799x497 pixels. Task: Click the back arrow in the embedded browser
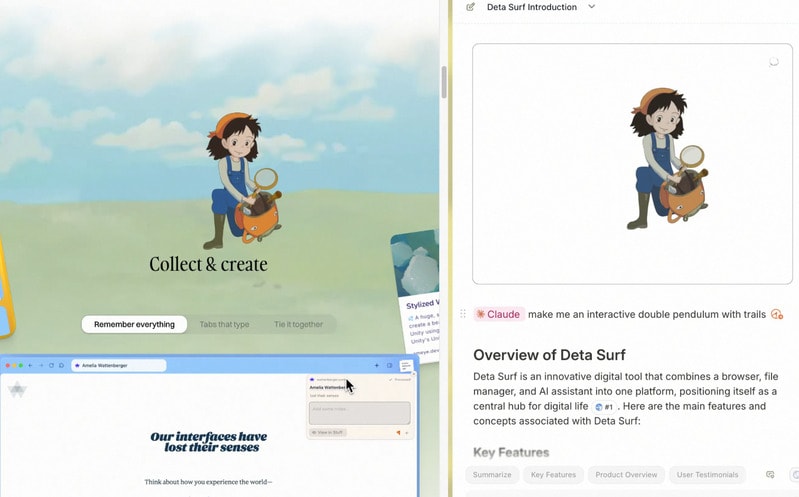(x=29, y=366)
